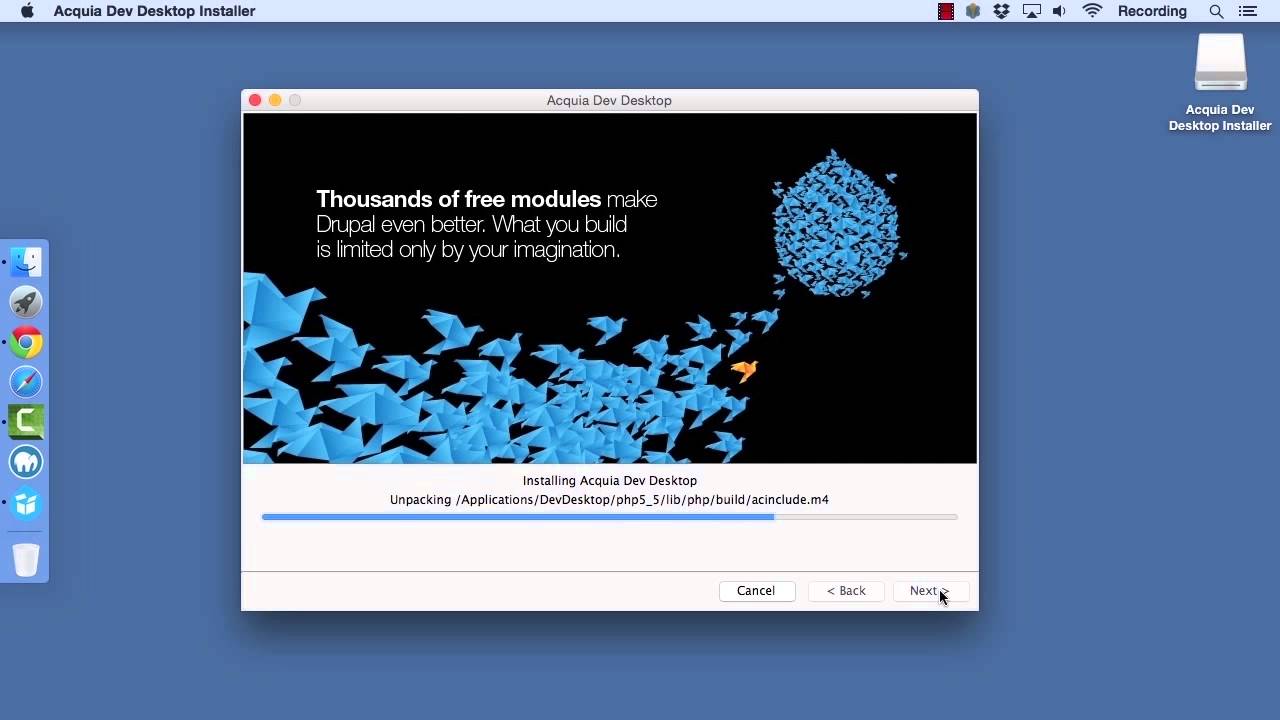Image resolution: width=1280 pixels, height=720 pixels.
Task: Click the greyed-out zoom button of installer window
Action: [295, 100]
